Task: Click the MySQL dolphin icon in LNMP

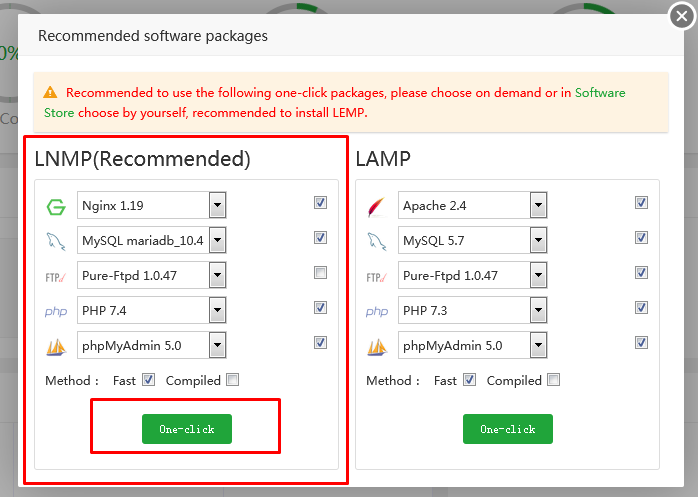Action: point(55,241)
